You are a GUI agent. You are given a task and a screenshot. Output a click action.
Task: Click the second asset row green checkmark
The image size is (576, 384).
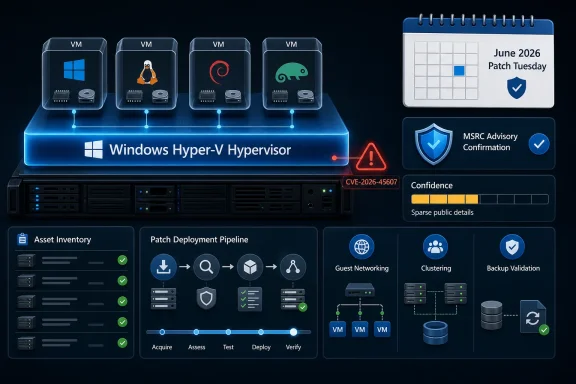pyautogui.click(x=122, y=281)
